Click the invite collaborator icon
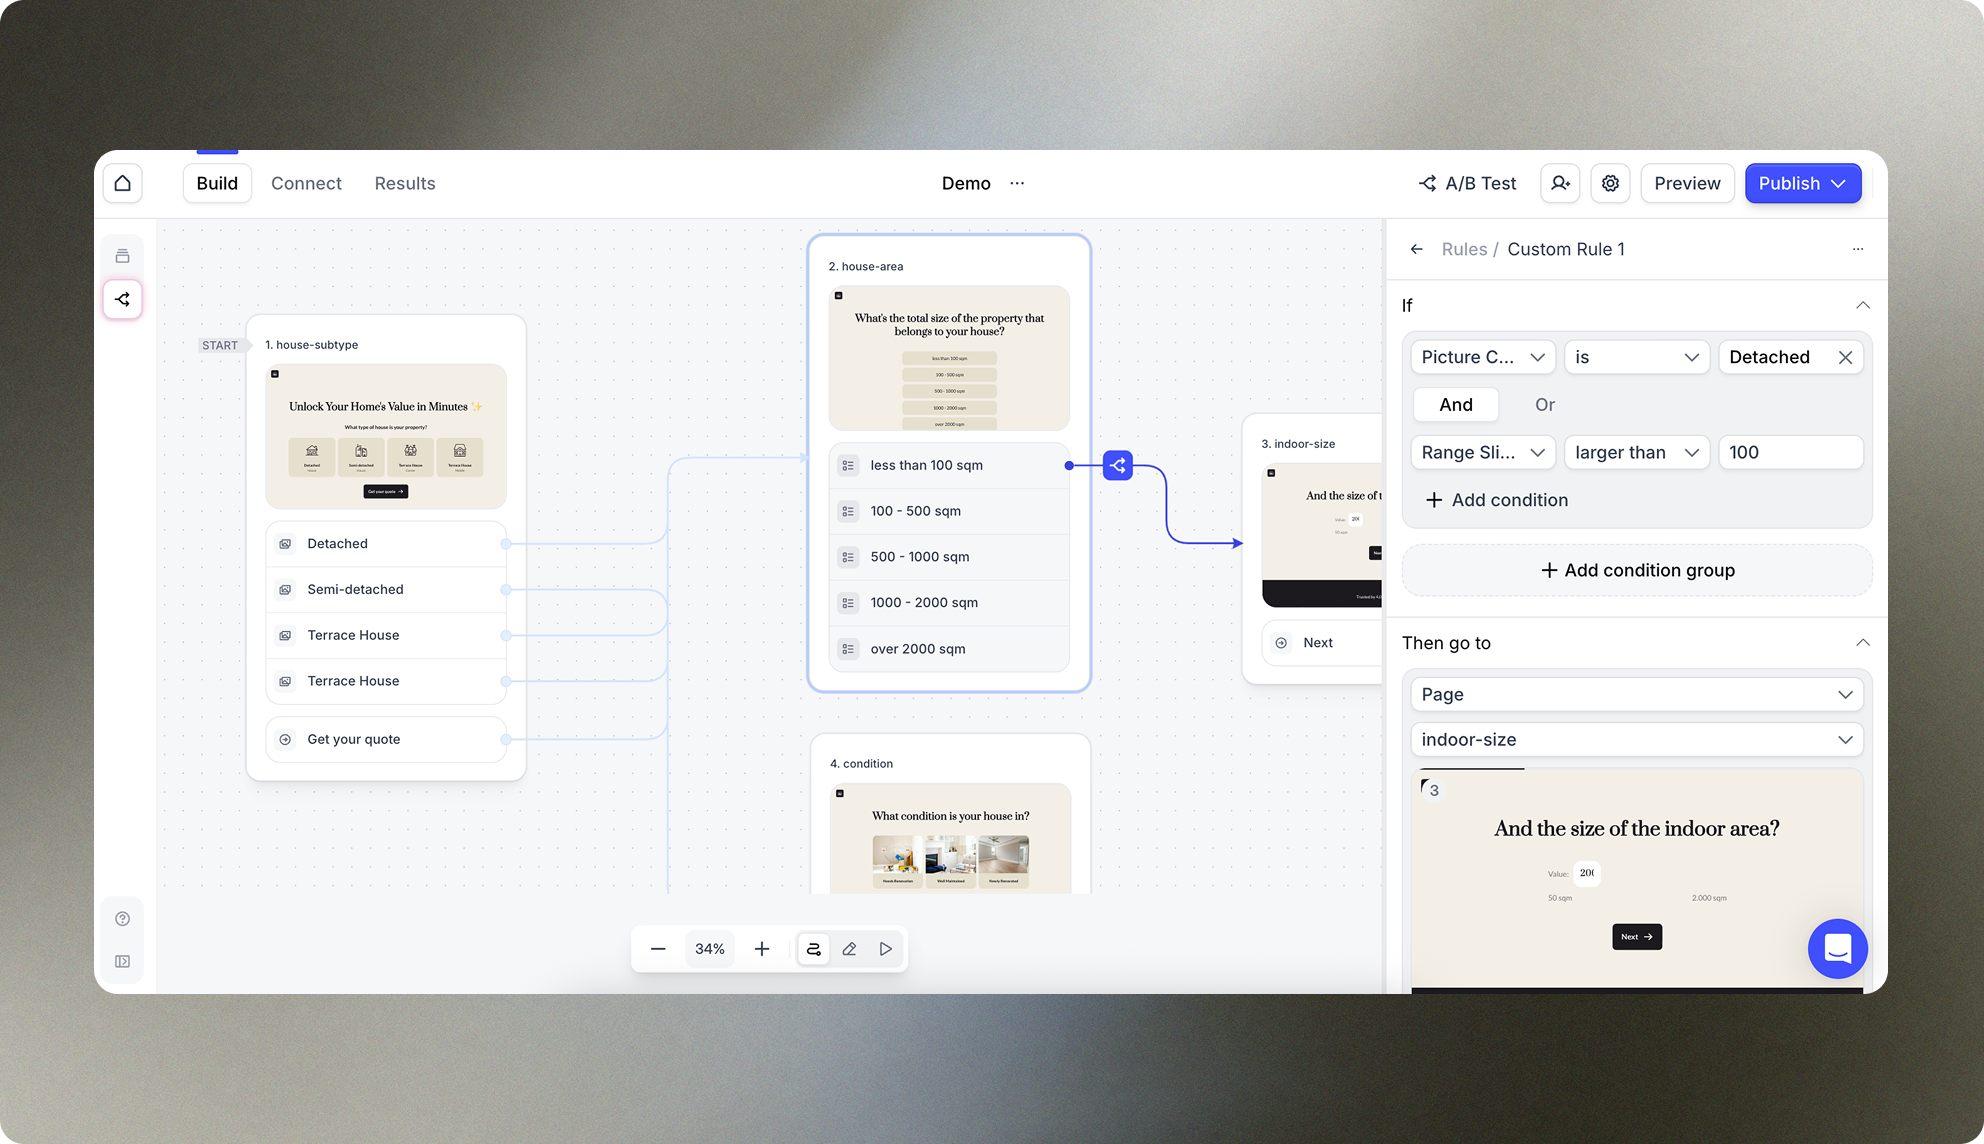The width and height of the screenshot is (1984, 1144). coord(1560,183)
